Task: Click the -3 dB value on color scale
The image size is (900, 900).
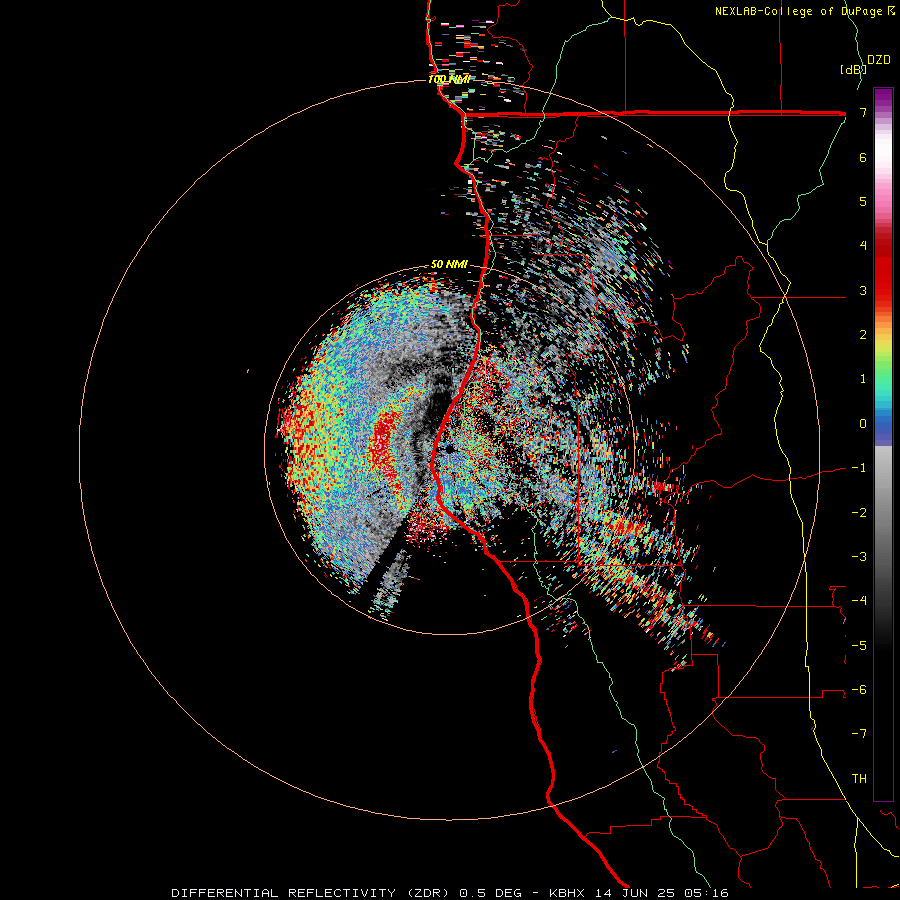Action: coord(859,557)
